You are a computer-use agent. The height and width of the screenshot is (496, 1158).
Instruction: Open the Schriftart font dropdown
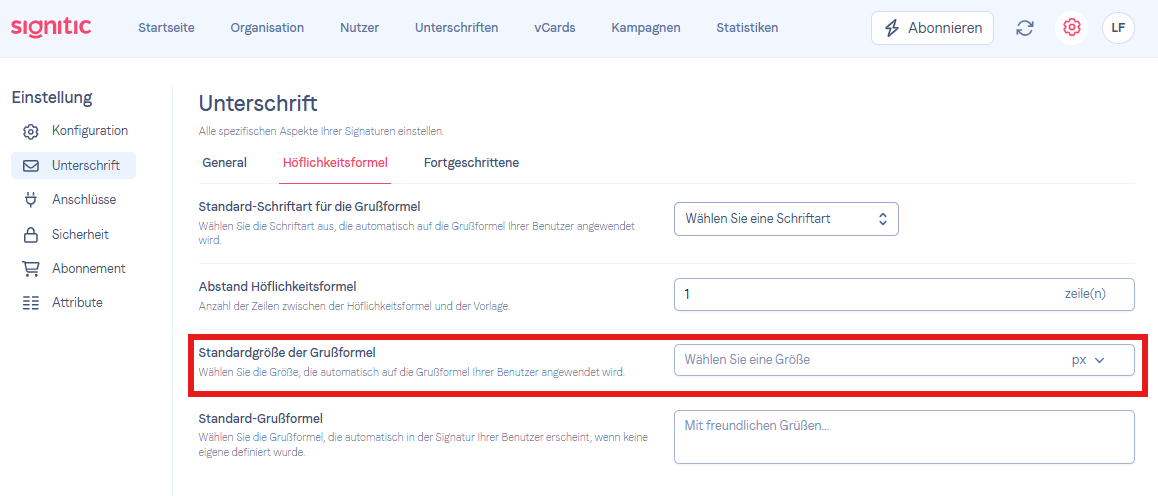(786, 218)
